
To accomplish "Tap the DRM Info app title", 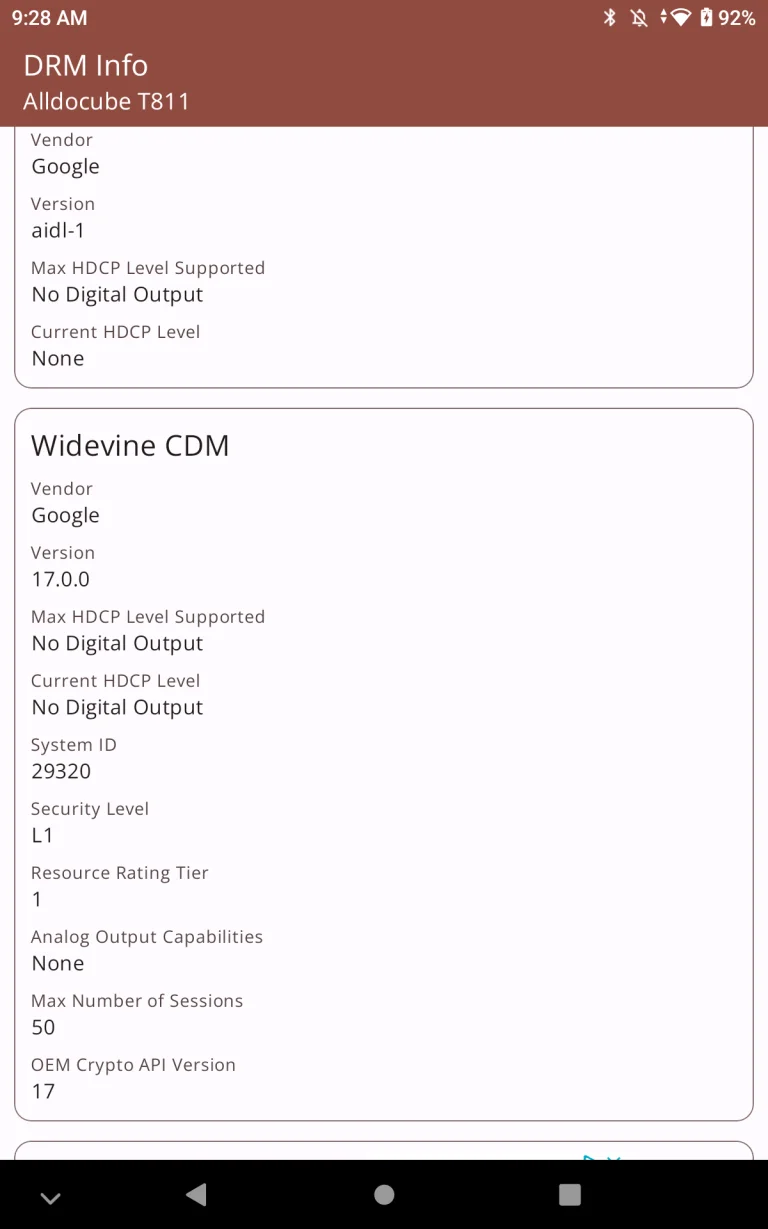I will pos(85,65).
